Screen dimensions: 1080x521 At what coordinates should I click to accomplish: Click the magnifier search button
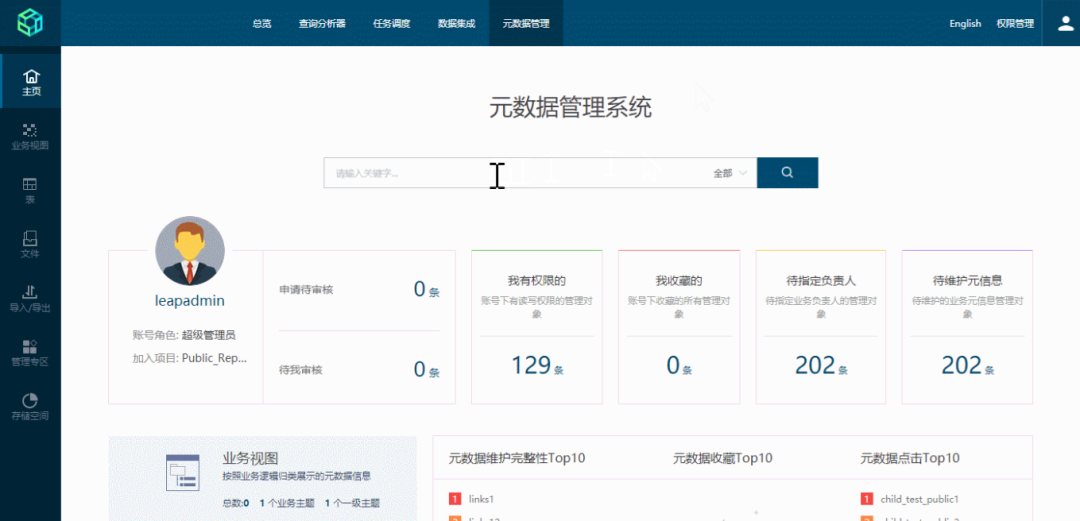787,172
